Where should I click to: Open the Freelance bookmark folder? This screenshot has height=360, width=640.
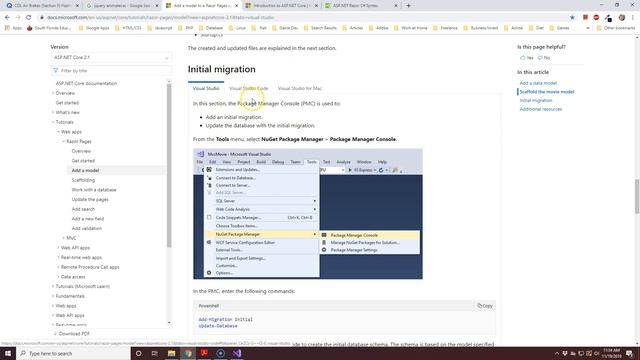pyautogui.click(x=445, y=28)
